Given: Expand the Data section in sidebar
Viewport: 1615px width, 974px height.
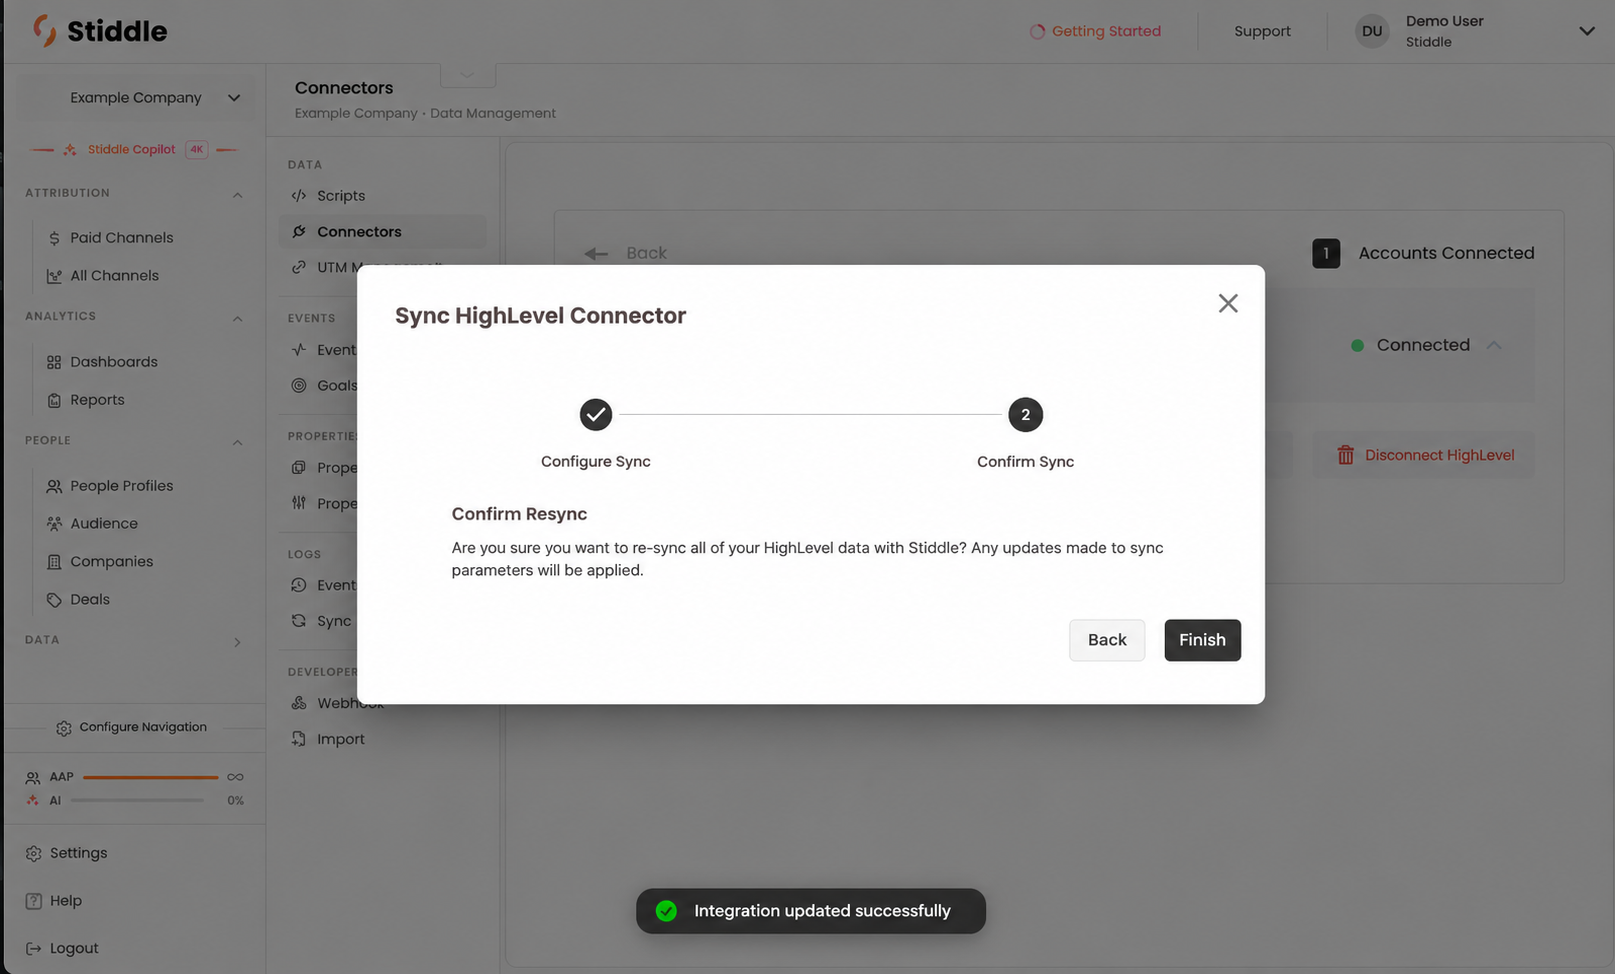Looking at the screenshot, I should point(237,642).
